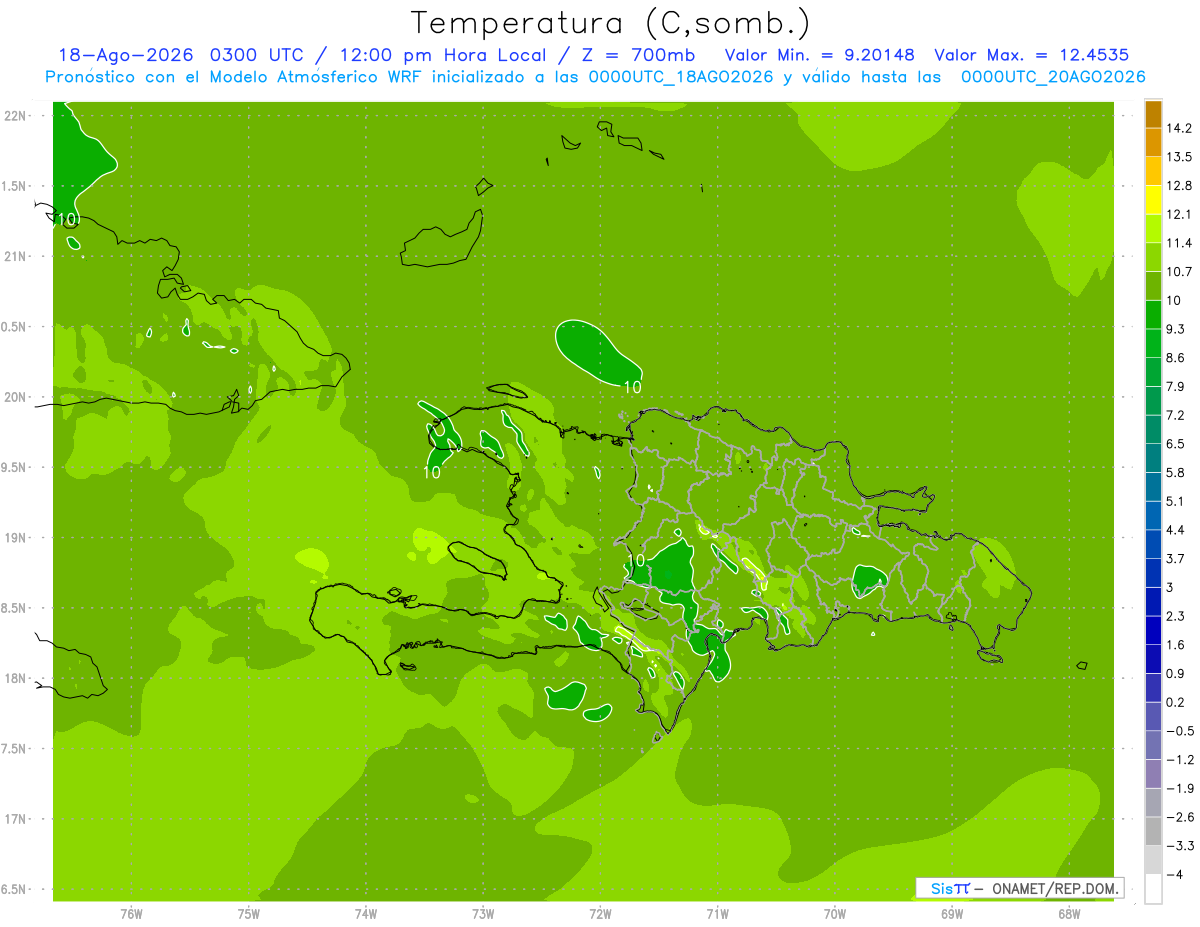The image size is (1200, 927).
Task: Click the legend swatch between 6.5 and 5.8
Action: [x=1153, y=458]
